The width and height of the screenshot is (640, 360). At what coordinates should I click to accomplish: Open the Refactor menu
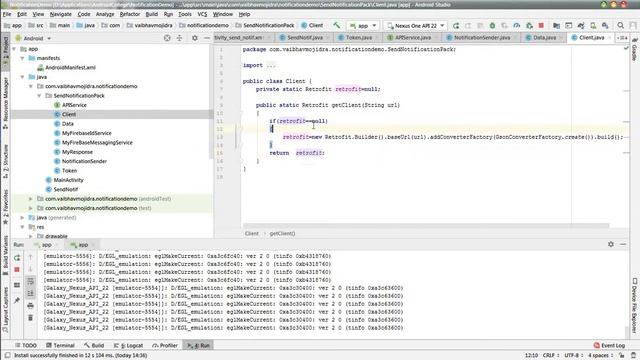tap(130, 14)
